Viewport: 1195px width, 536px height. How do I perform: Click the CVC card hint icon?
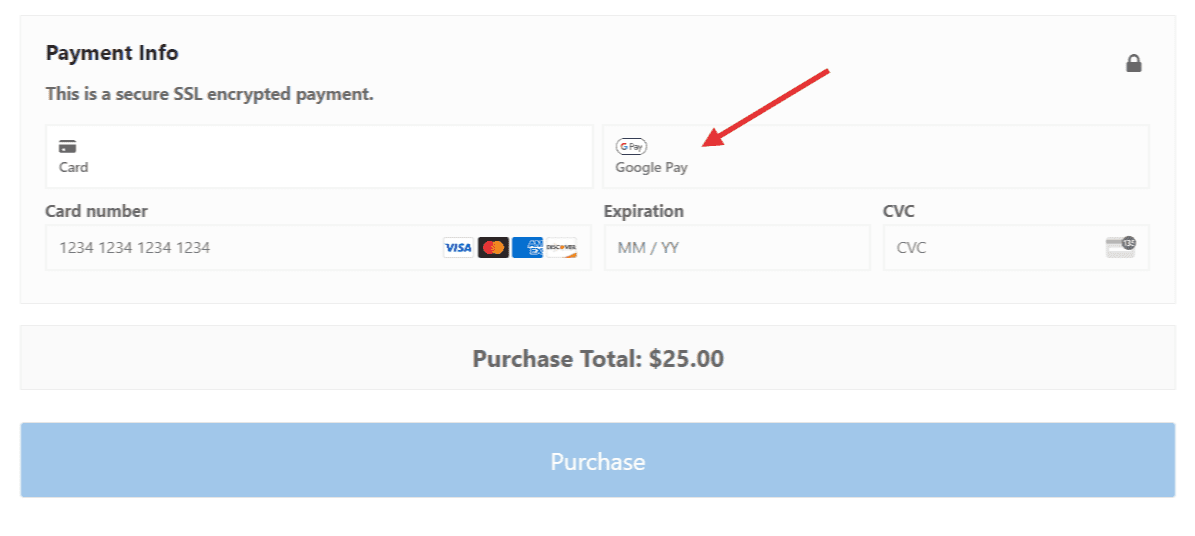(1121, 247)
